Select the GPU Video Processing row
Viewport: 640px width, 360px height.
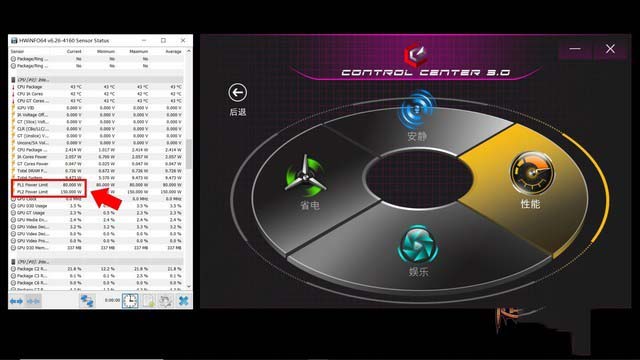coord(96,241)
